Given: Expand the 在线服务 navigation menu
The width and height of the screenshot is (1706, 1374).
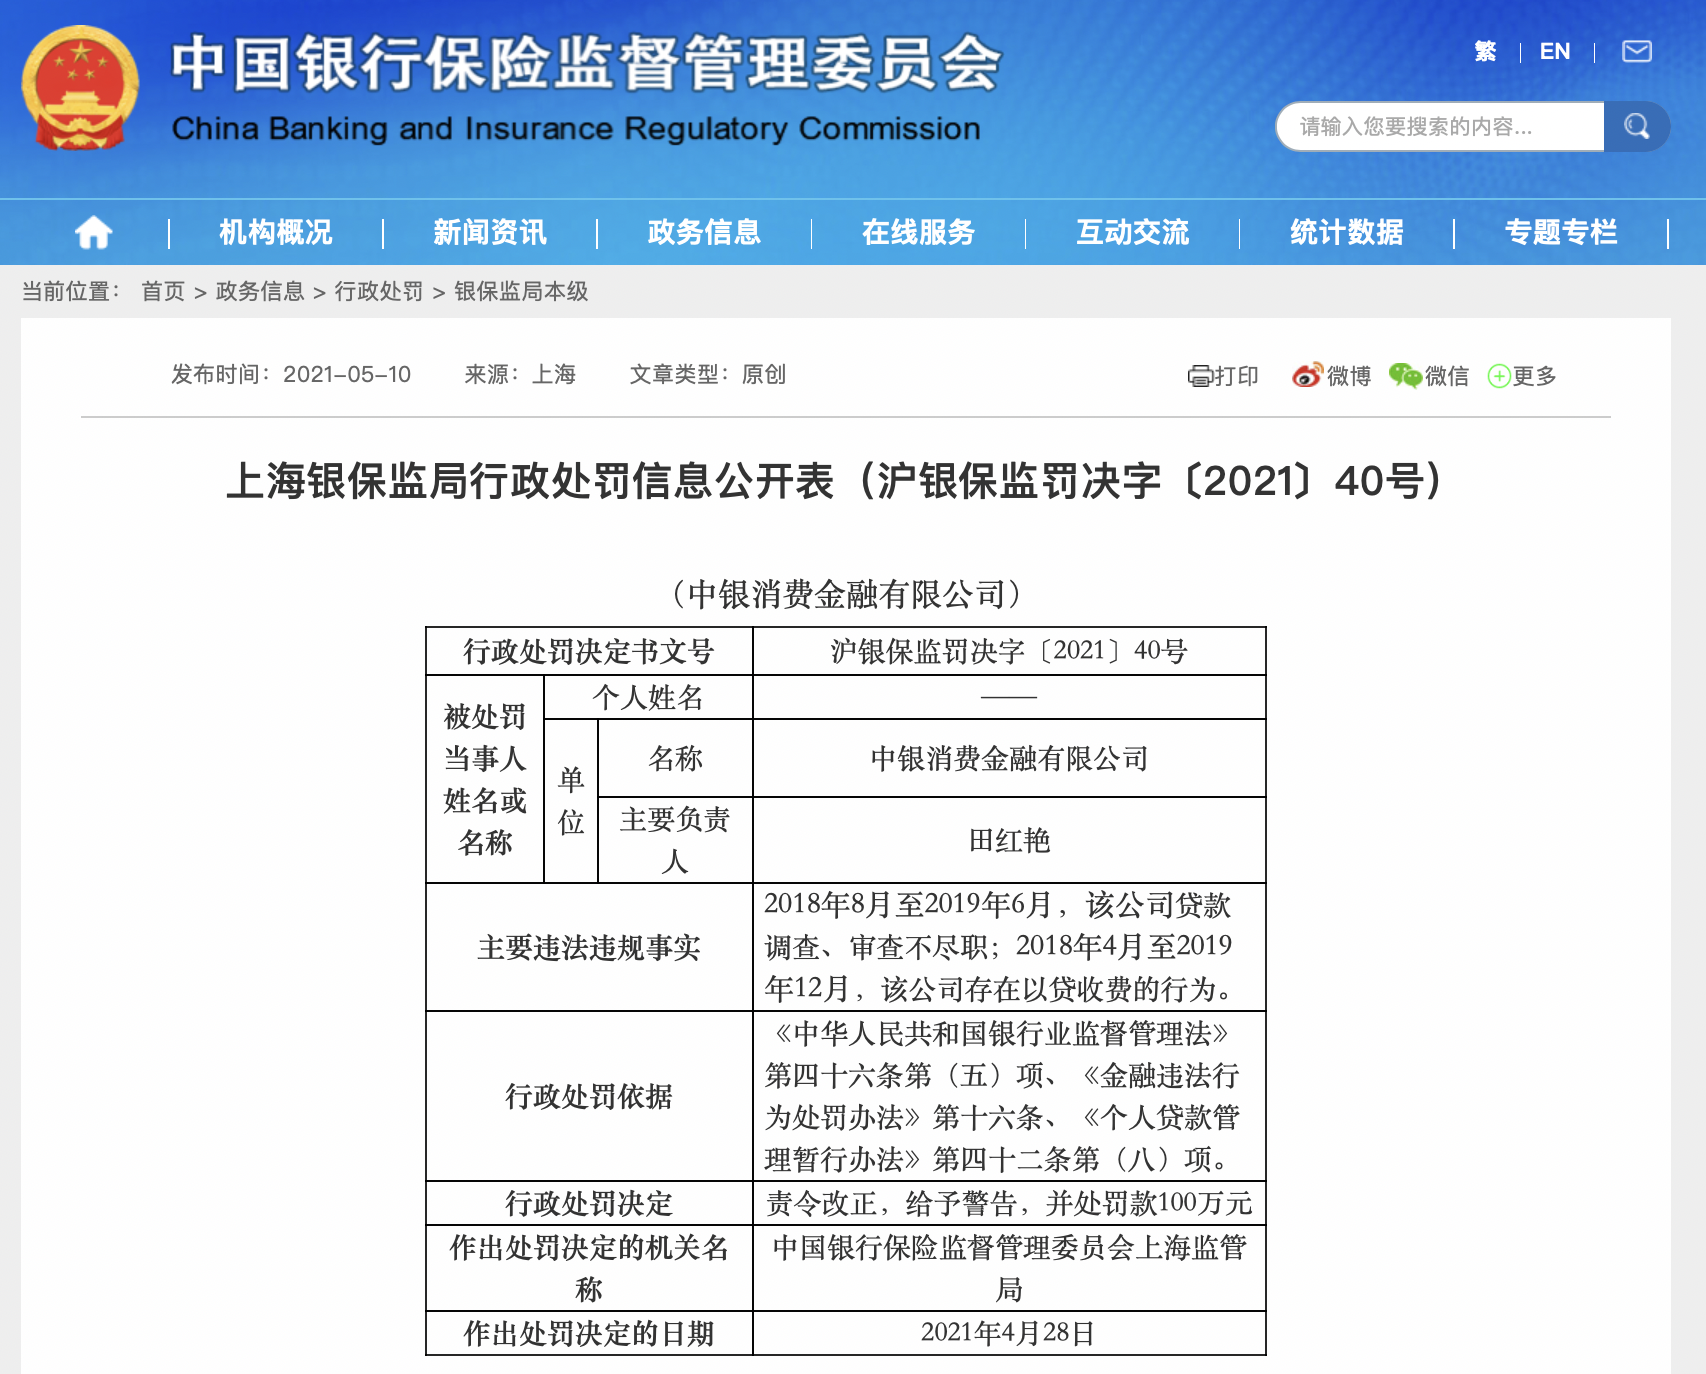Looking at the screenshot, I should (x=918, y=232).
